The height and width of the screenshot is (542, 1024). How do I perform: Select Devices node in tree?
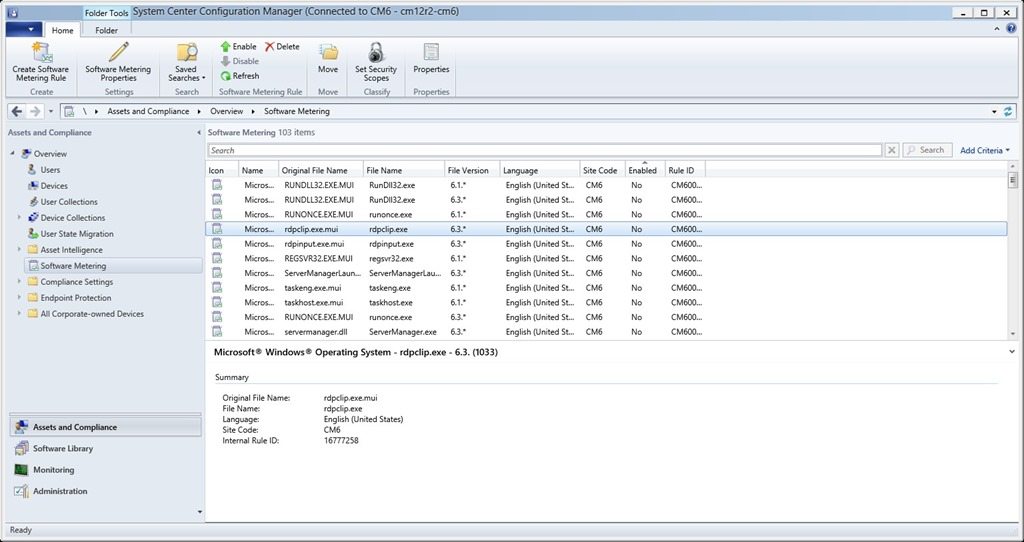click(54, 186)
